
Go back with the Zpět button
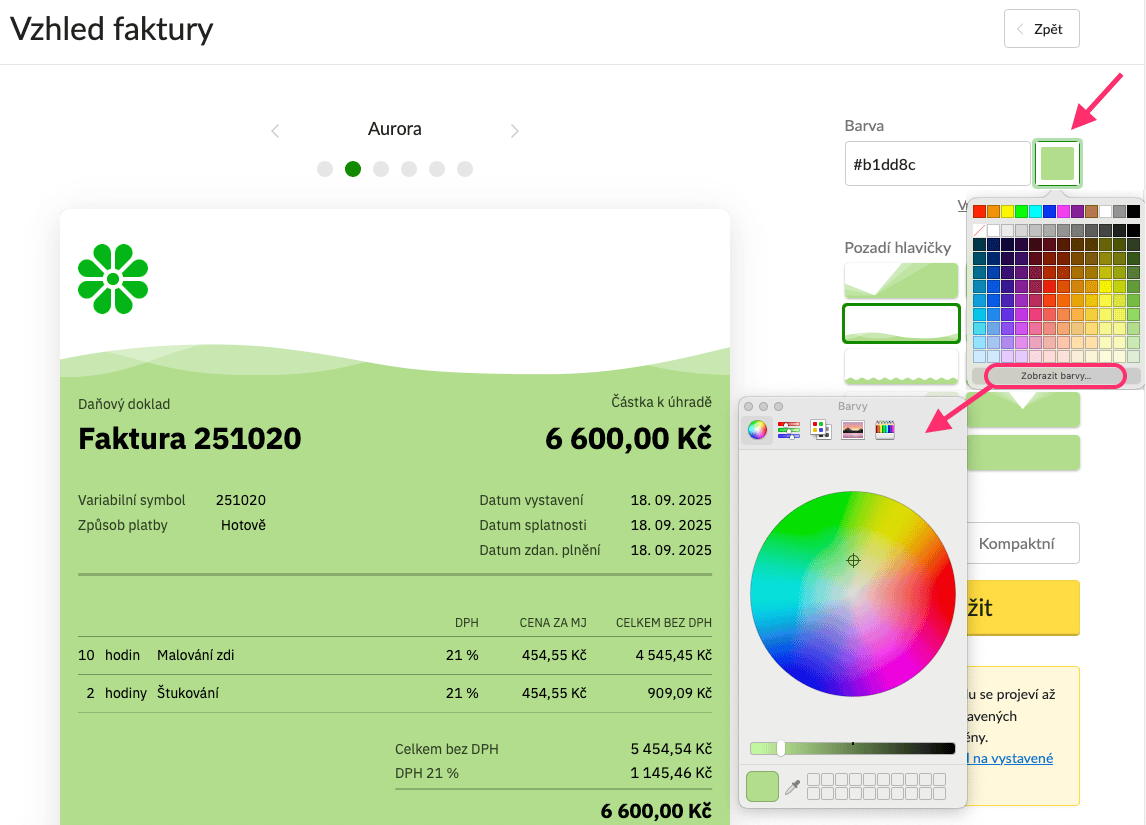[x=1041, y=29]
